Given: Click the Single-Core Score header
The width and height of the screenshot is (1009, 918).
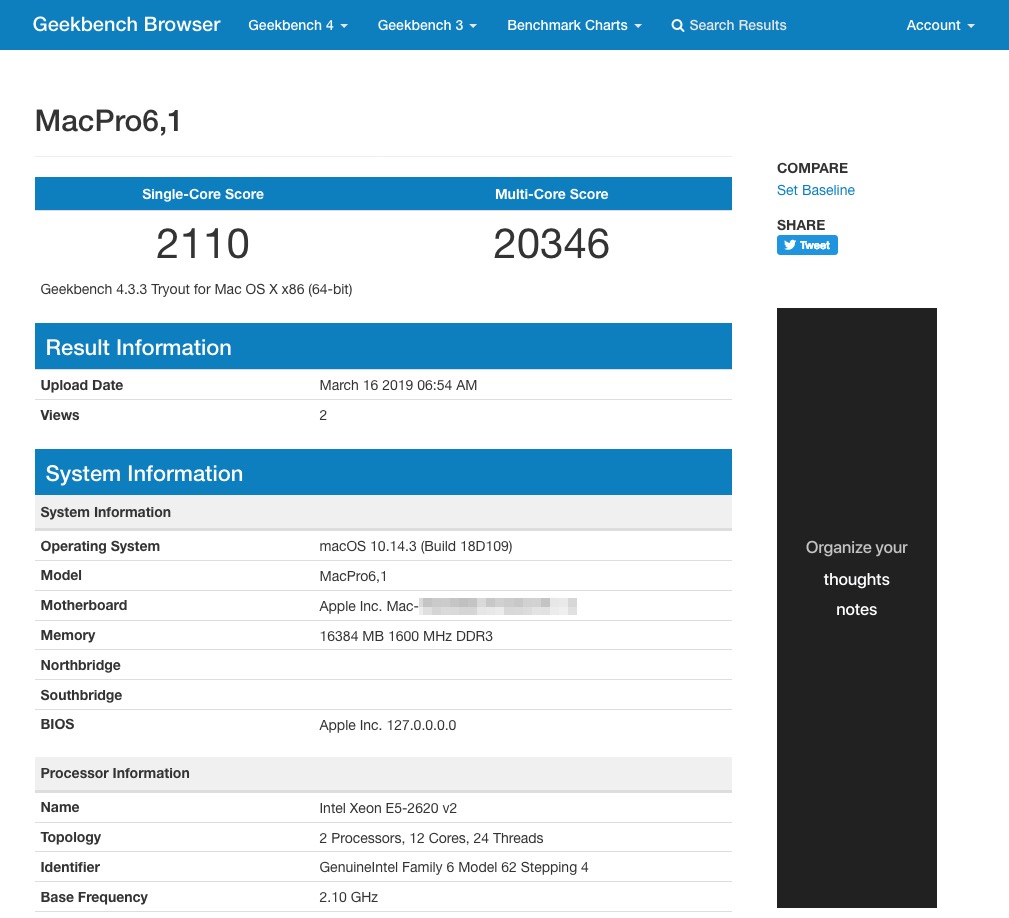Looking at the screenshot, I should point(203,194).
